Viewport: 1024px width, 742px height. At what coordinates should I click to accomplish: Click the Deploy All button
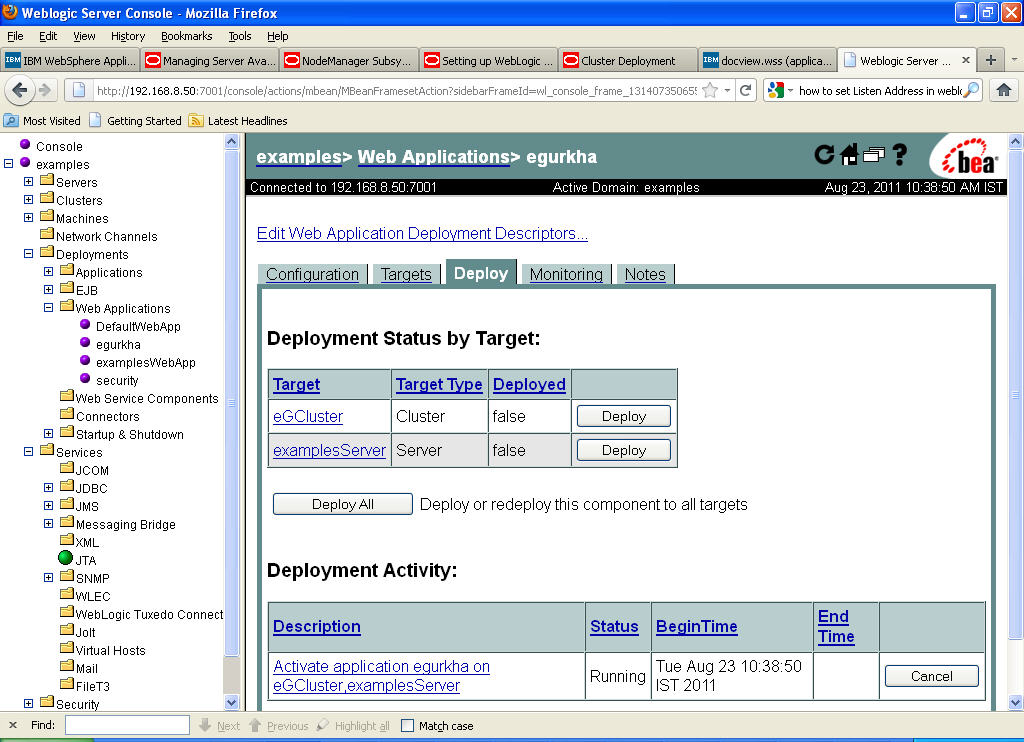(343, 504)
